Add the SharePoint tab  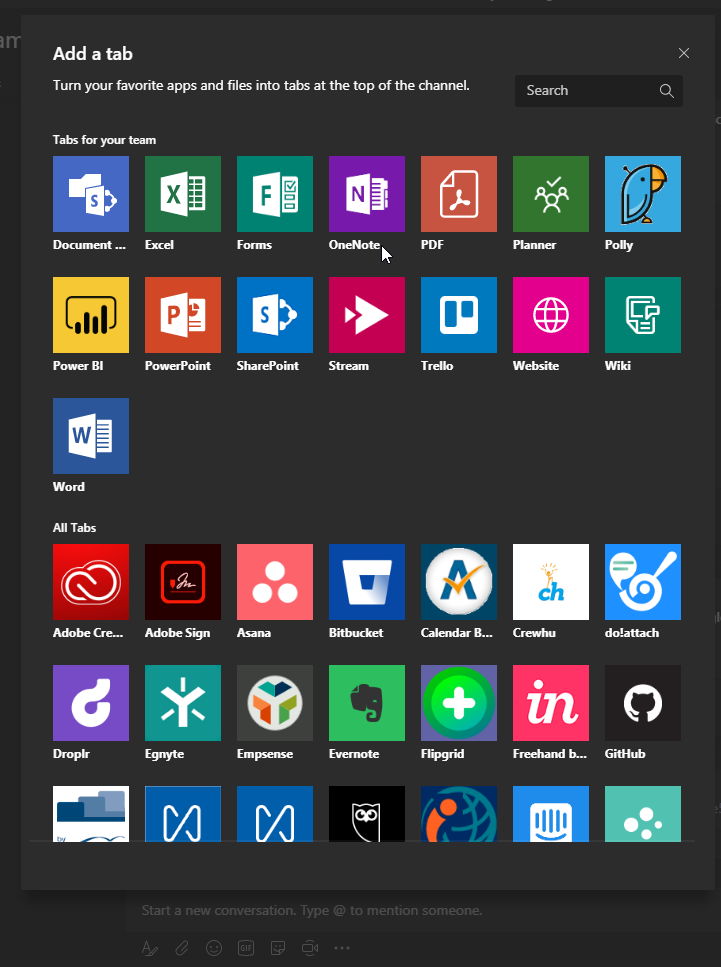coord(274,315)
